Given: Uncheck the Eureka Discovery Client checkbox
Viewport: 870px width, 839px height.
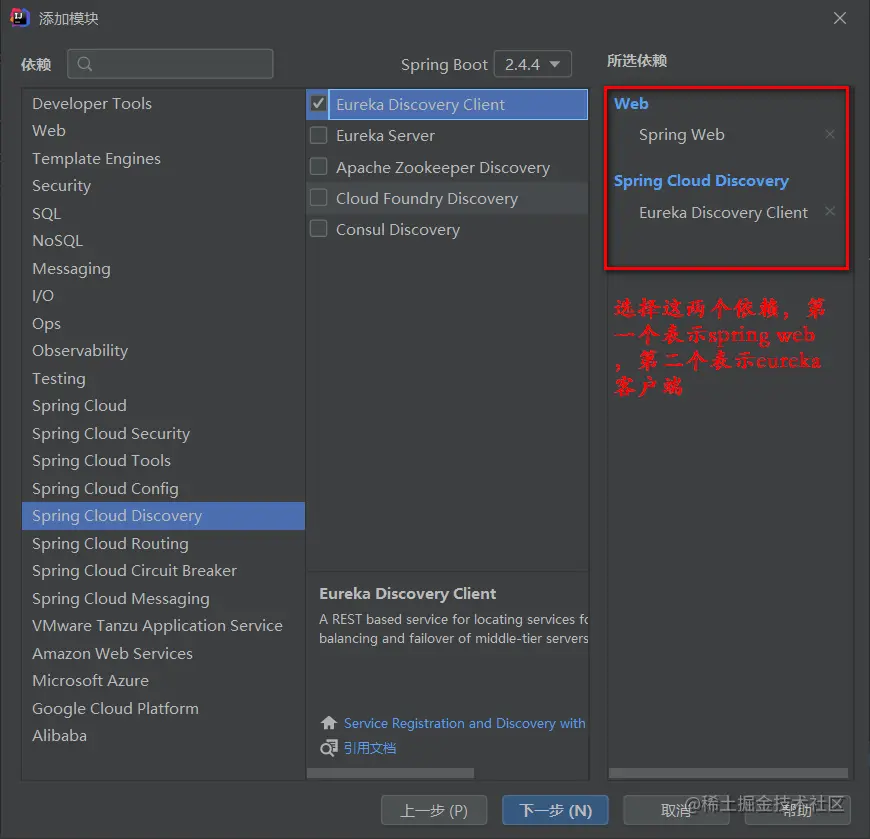Looking at the screenshot, I should 318,104.
